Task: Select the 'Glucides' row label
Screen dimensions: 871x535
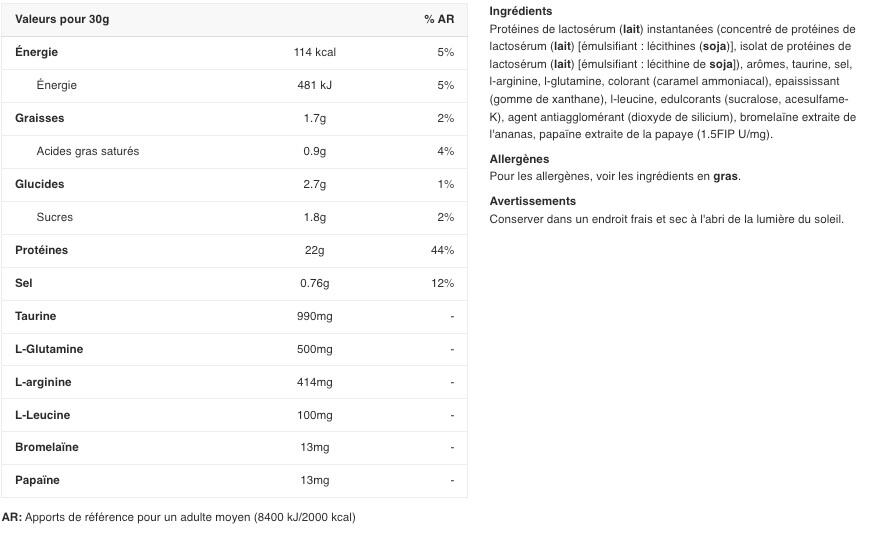Action: tap(39, 184)
